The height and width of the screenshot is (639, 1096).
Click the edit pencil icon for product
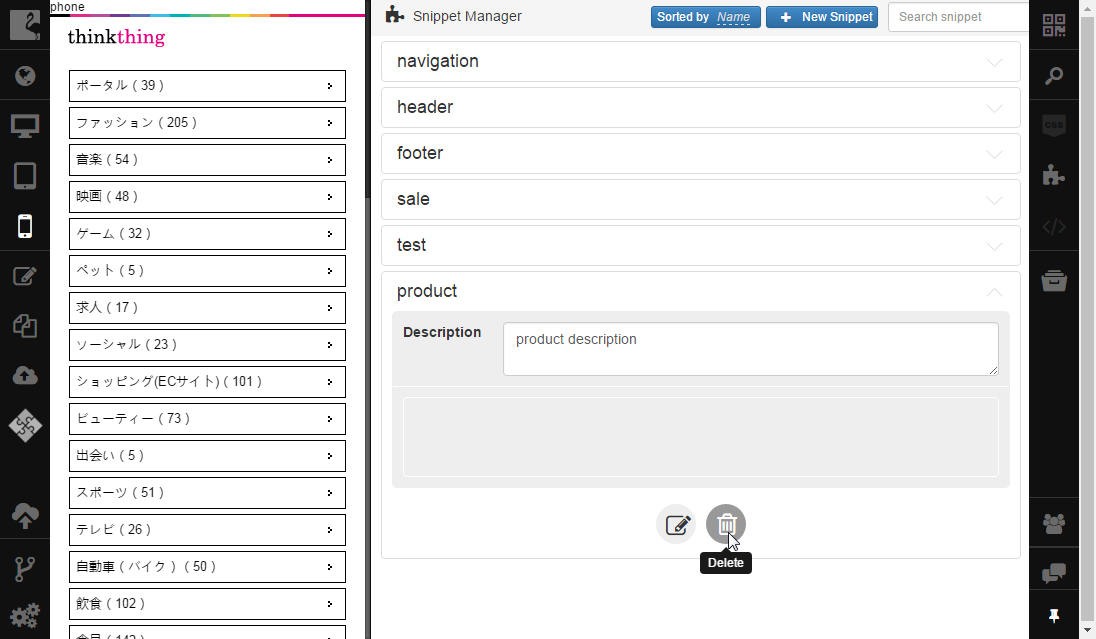(676, 524)
